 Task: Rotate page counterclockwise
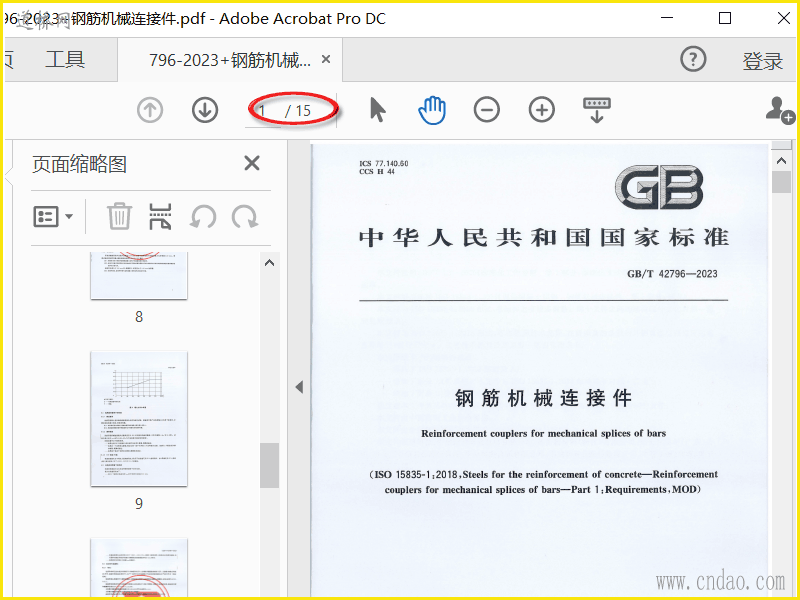203,217
